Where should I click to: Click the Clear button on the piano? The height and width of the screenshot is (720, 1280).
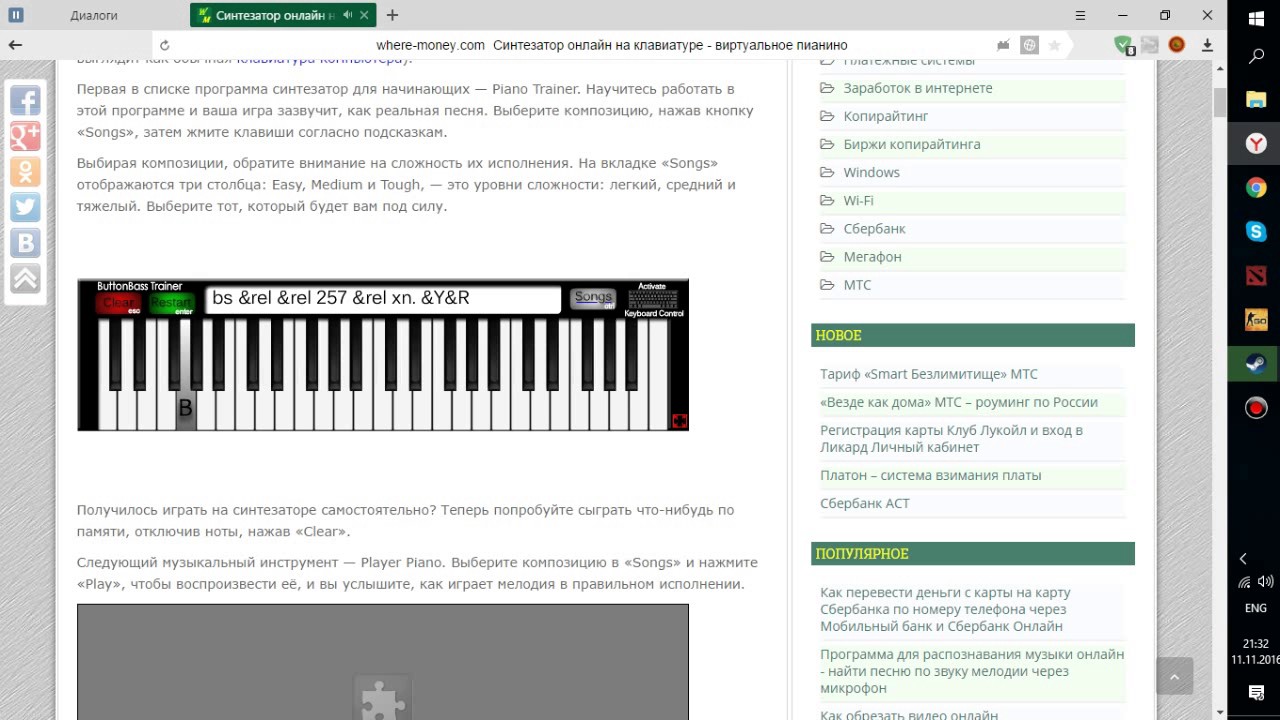[x=119, y=303]
